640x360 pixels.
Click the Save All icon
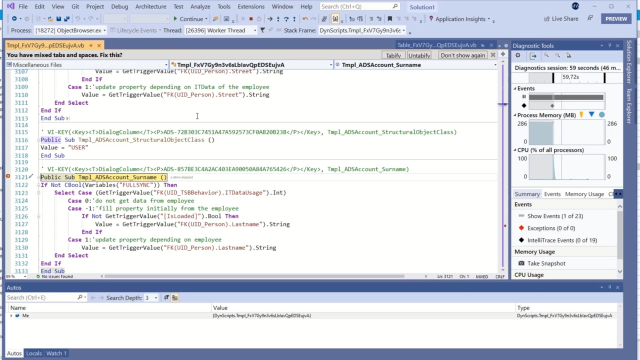click(x=67, y=19)
